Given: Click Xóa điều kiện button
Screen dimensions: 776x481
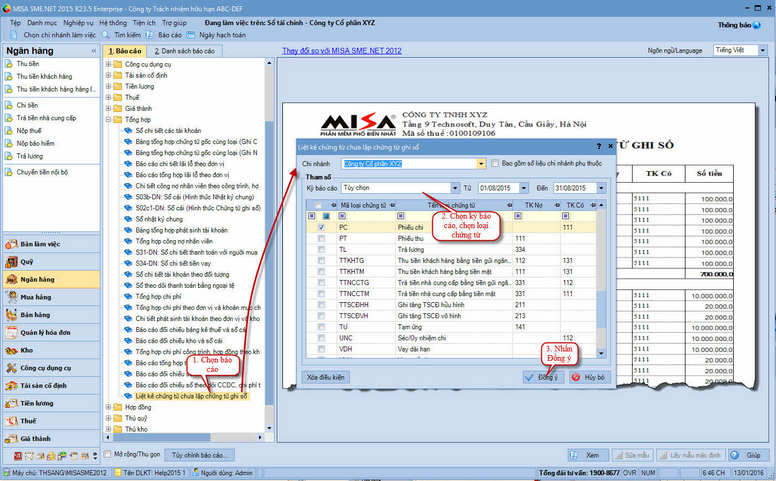Looking at the screenshot, I should pos(326,377).
